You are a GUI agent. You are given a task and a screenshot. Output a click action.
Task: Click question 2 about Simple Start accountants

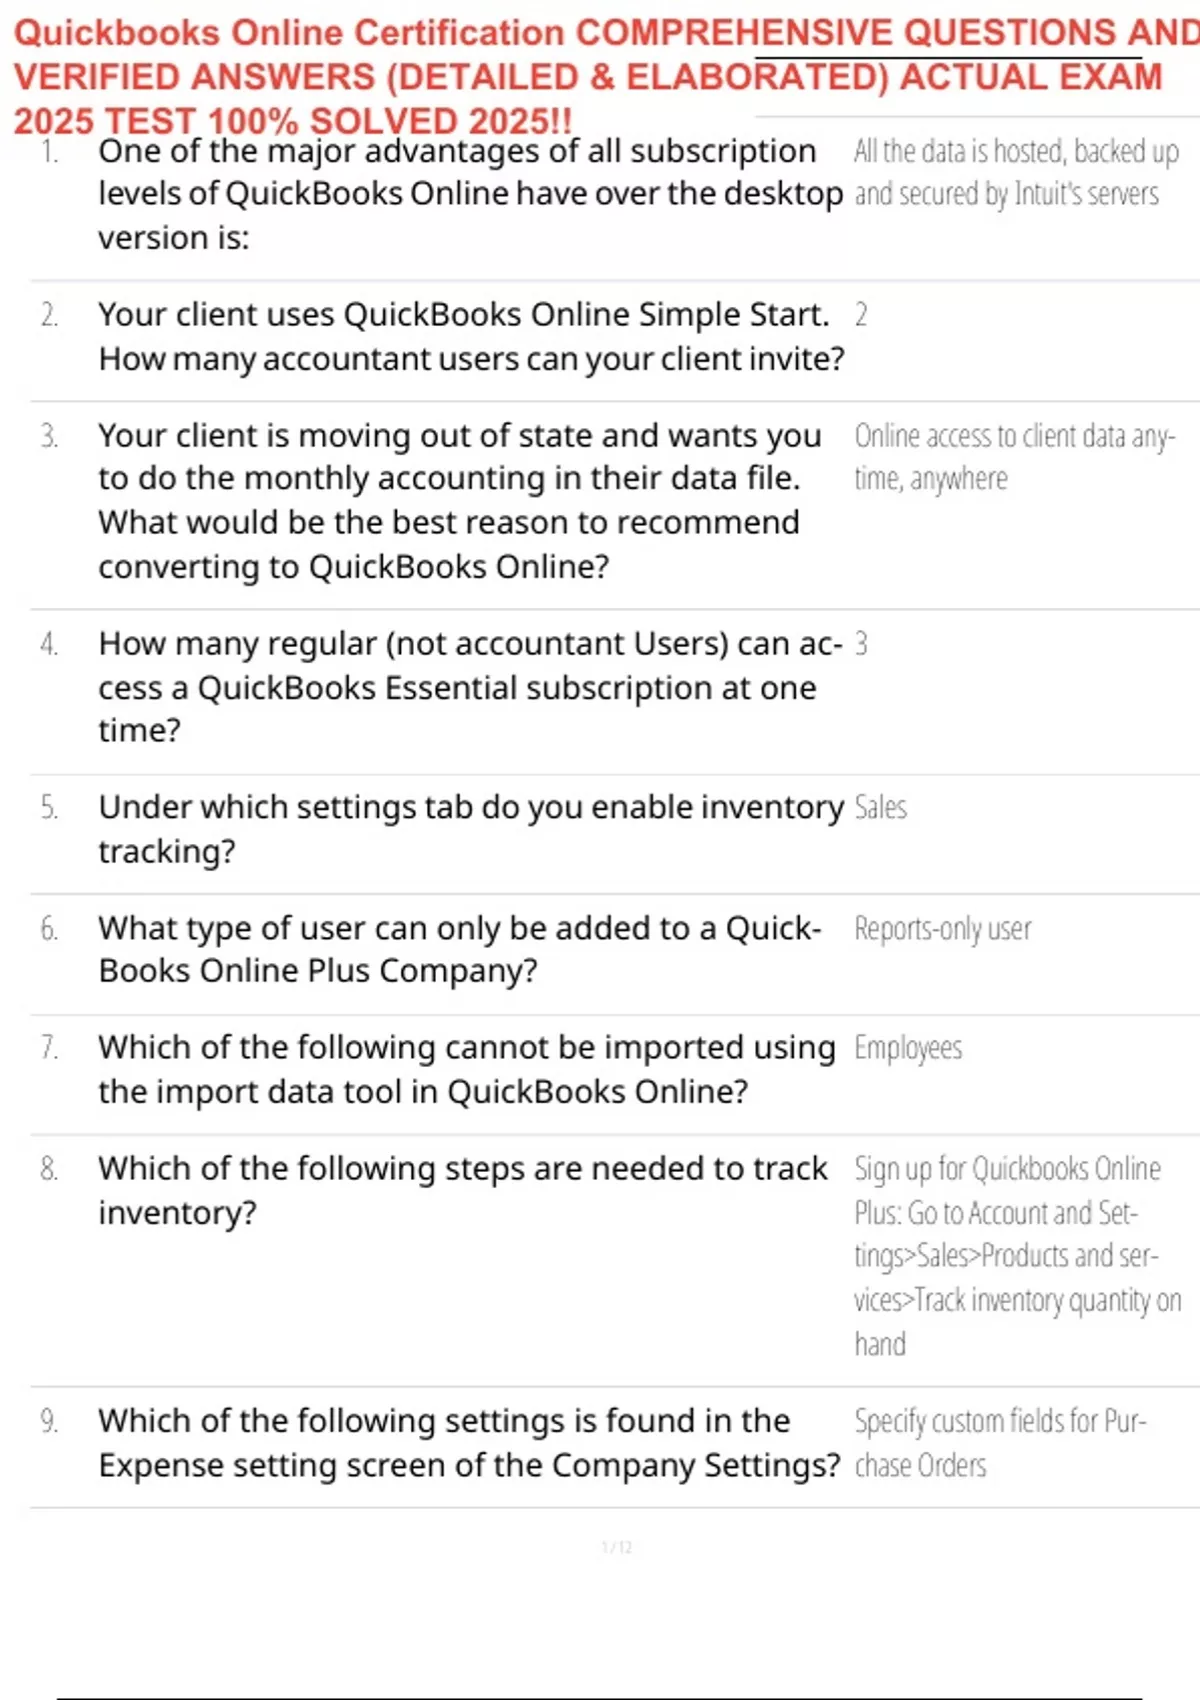[470, 337]
